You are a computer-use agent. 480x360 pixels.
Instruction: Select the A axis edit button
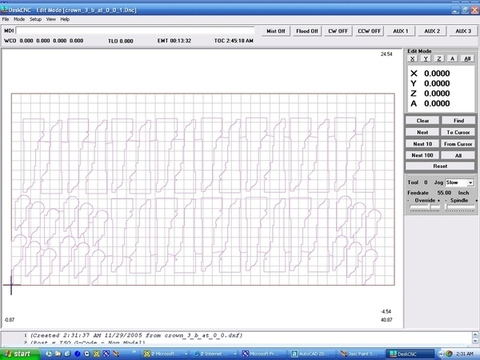[x=452, y=59]
